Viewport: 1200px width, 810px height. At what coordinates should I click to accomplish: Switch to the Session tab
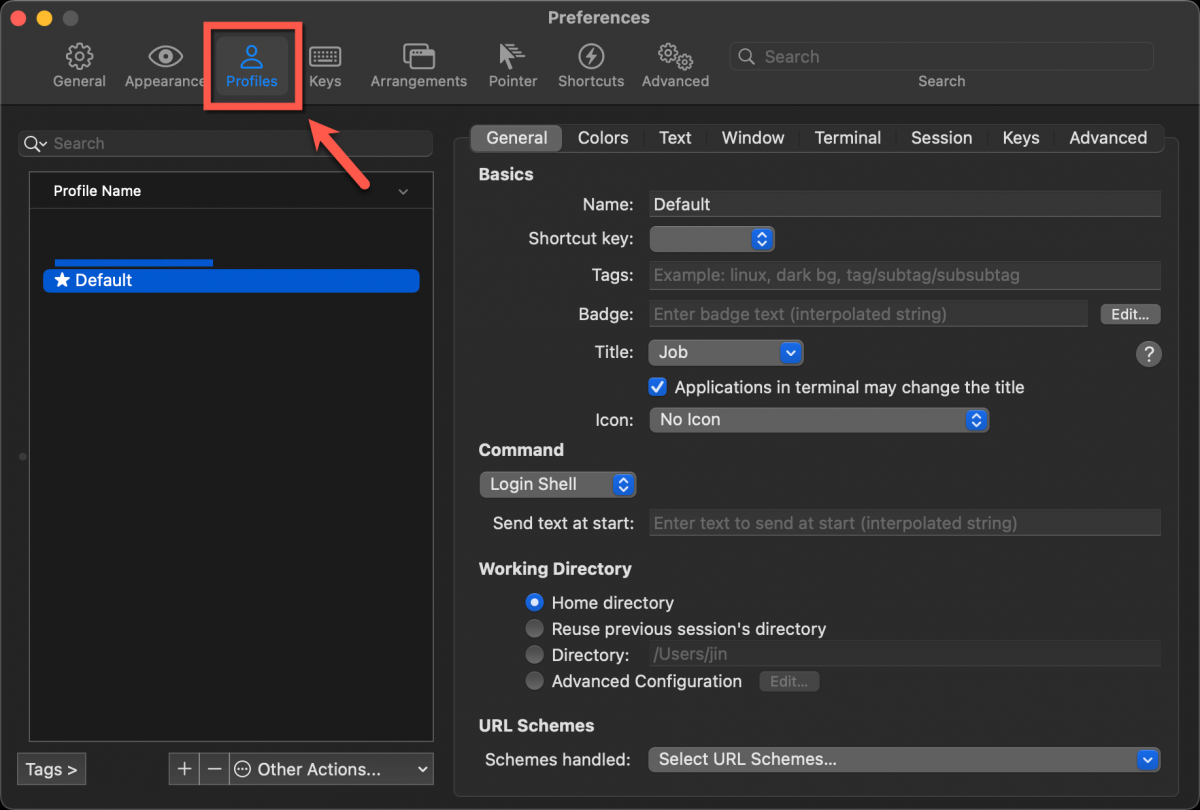941,138
